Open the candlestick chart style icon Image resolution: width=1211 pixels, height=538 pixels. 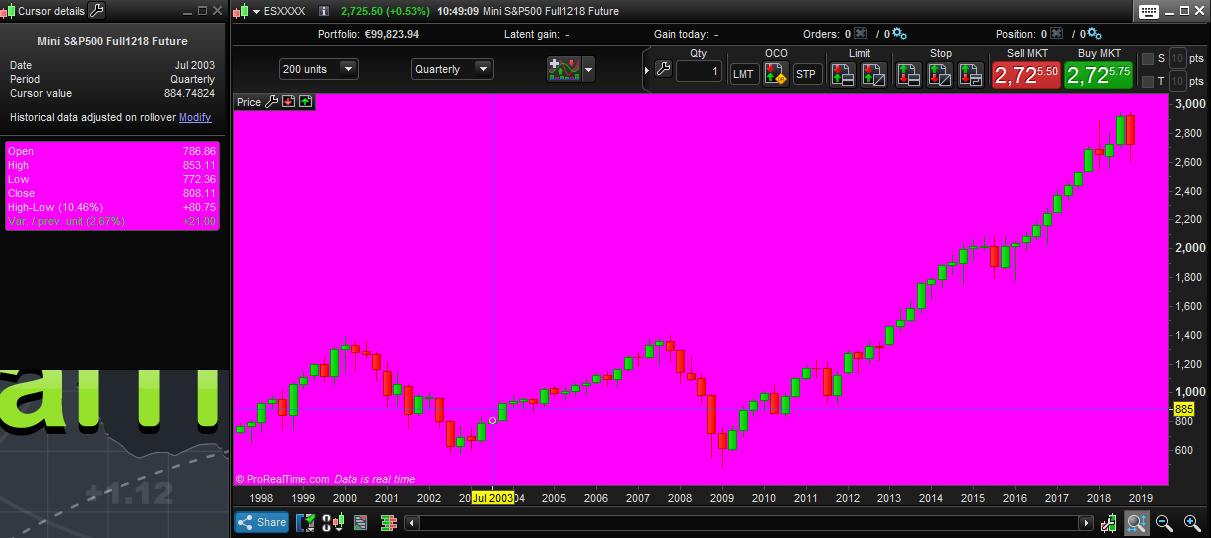pyautogui.click(x=333, y=522)
